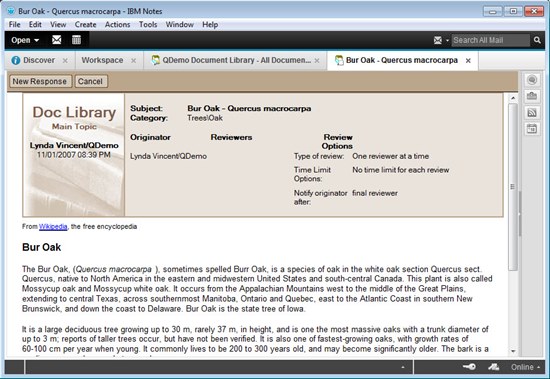Click the search magnifier icon
550x379 pixels.
(537, 40)
